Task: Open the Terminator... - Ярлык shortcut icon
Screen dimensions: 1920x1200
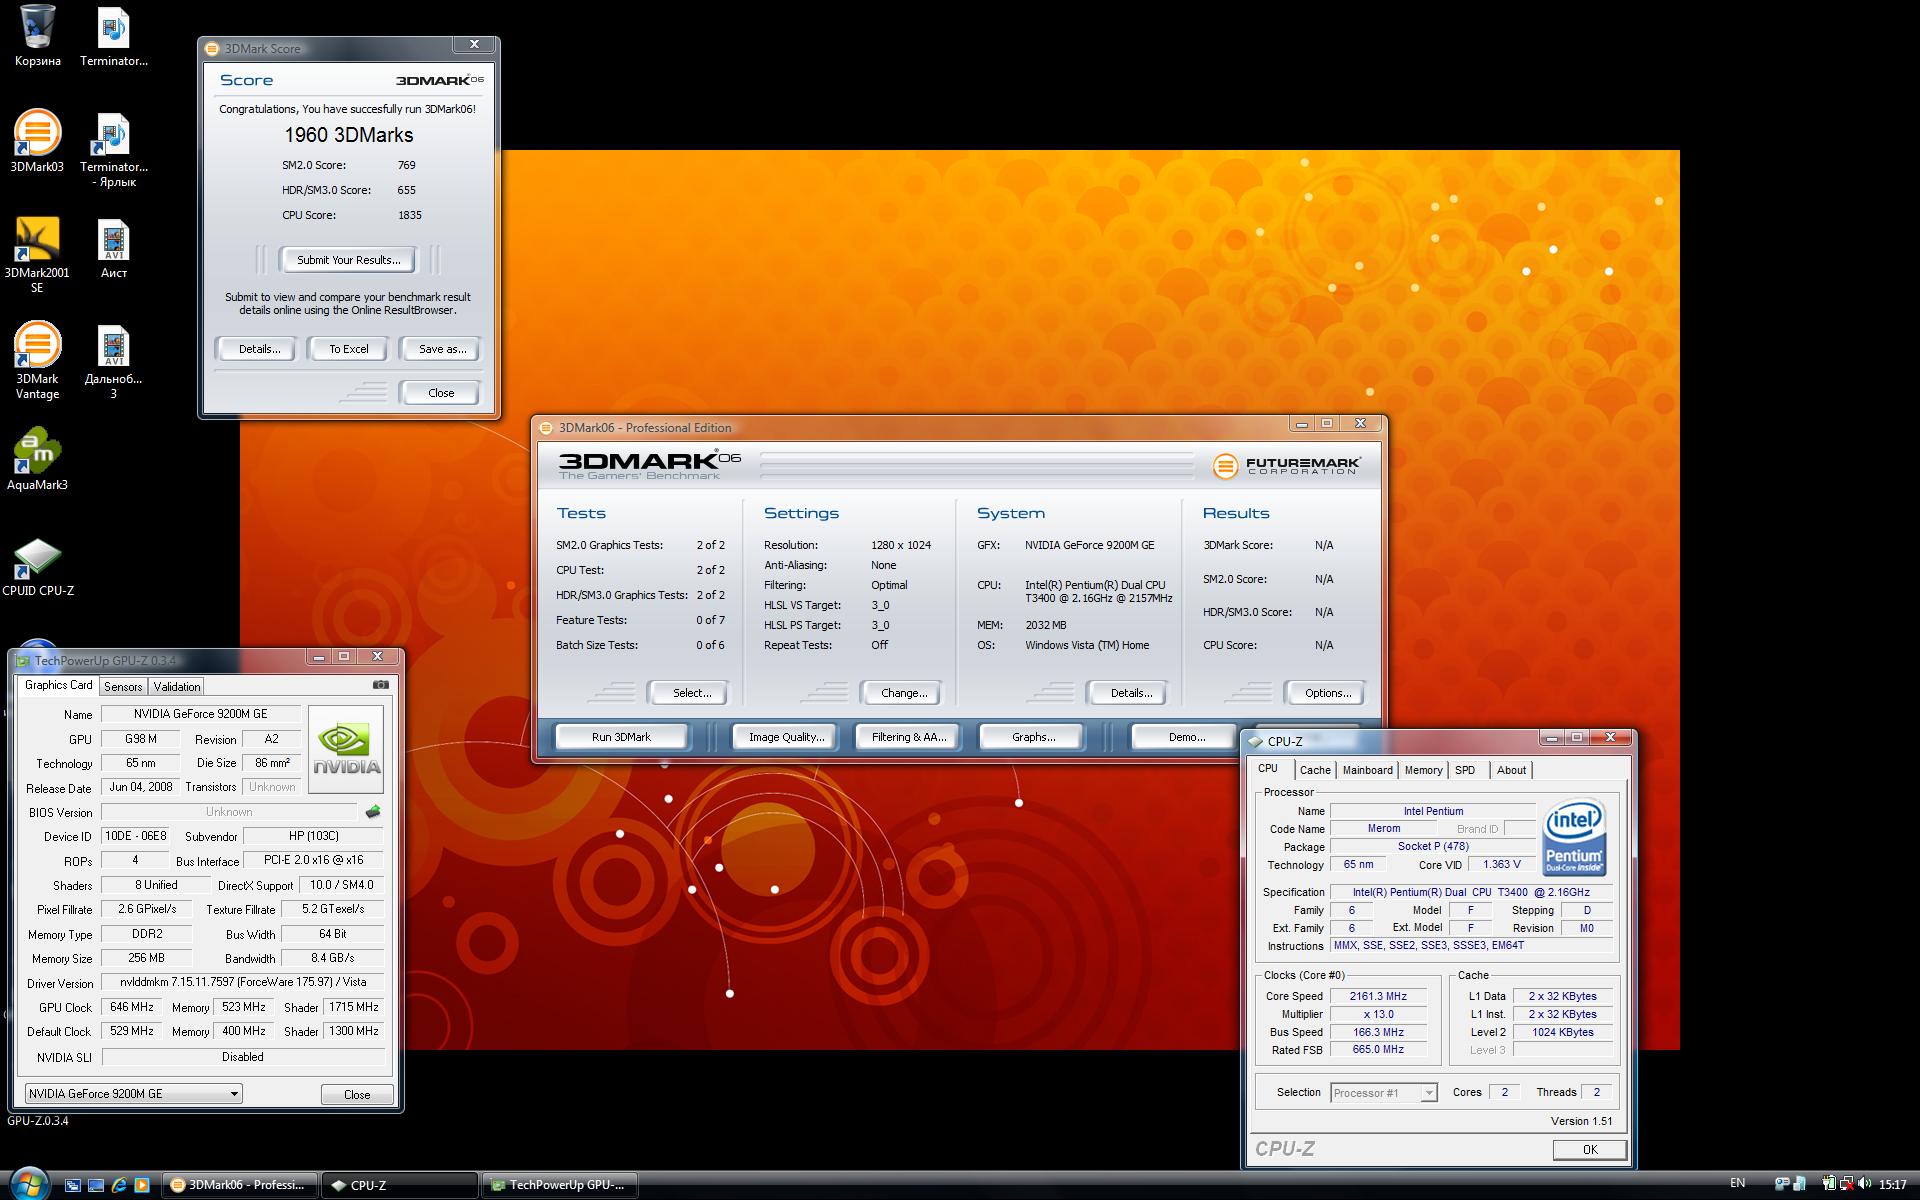Action: pyautogui.click(x=114, y=150)
